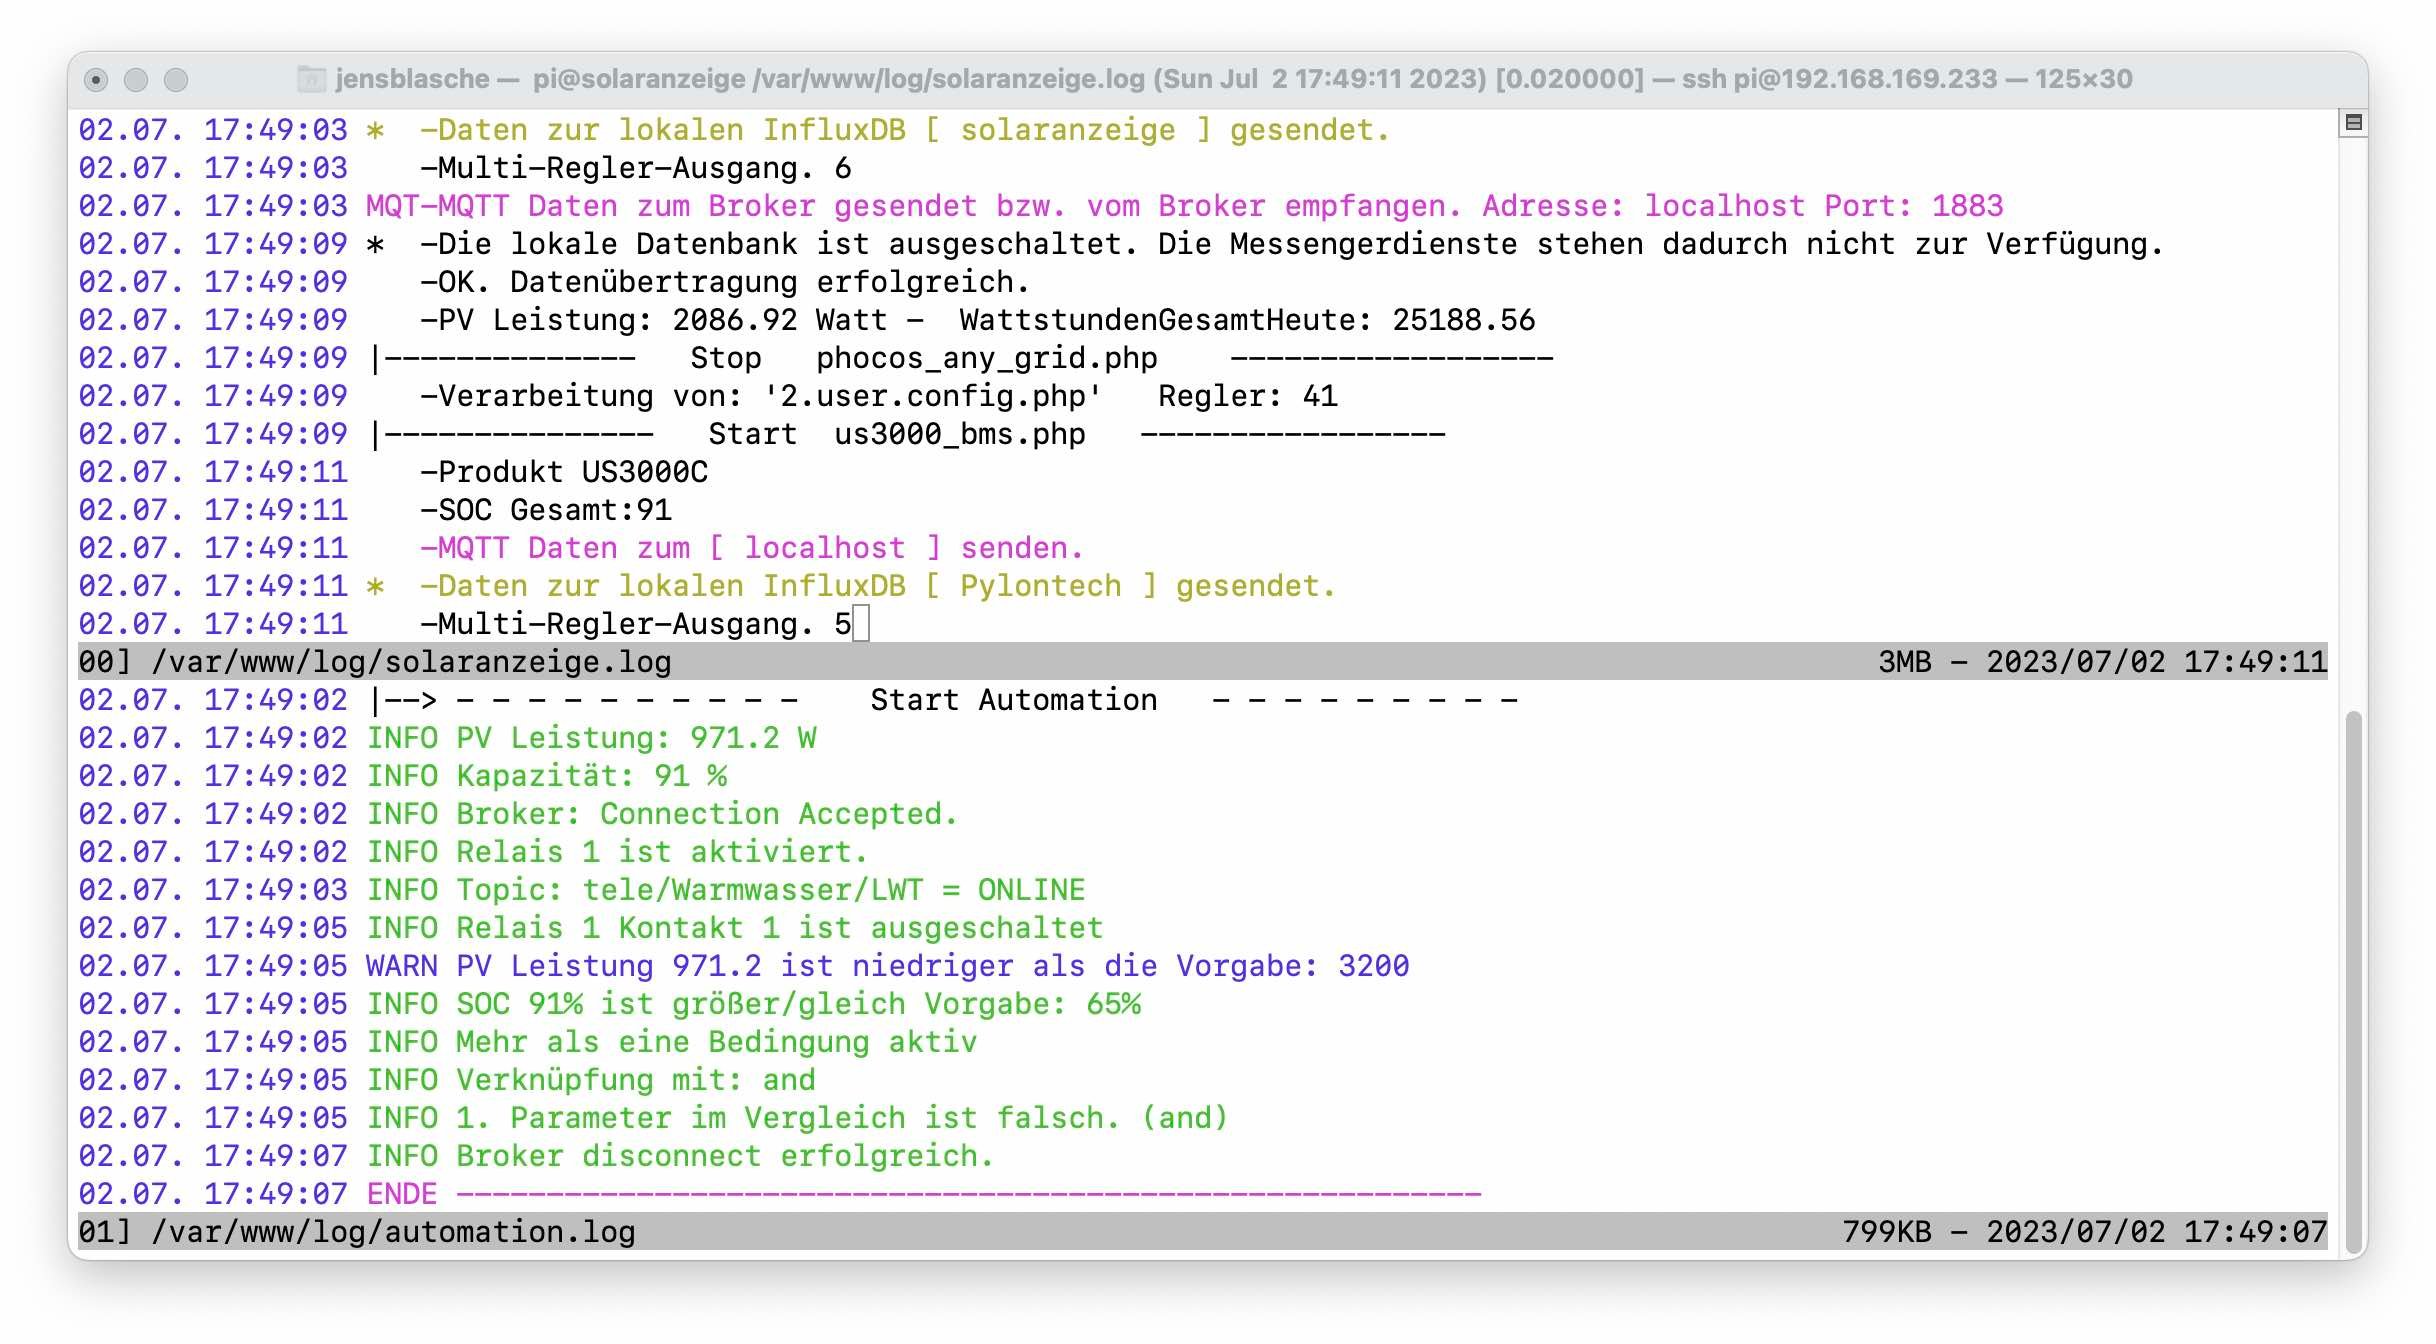Zoom the terminal window
Viewport: 2436px width, 1344px height.
(176, 80)
